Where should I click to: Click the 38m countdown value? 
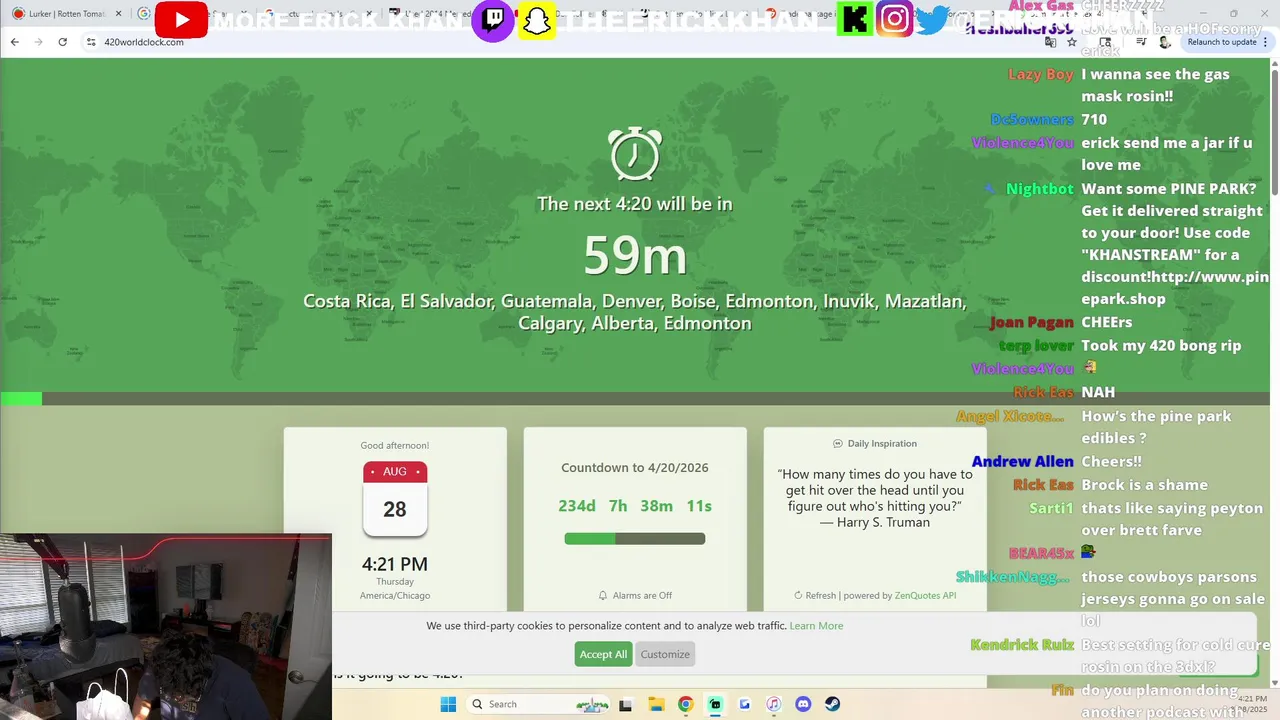(656, 506)
